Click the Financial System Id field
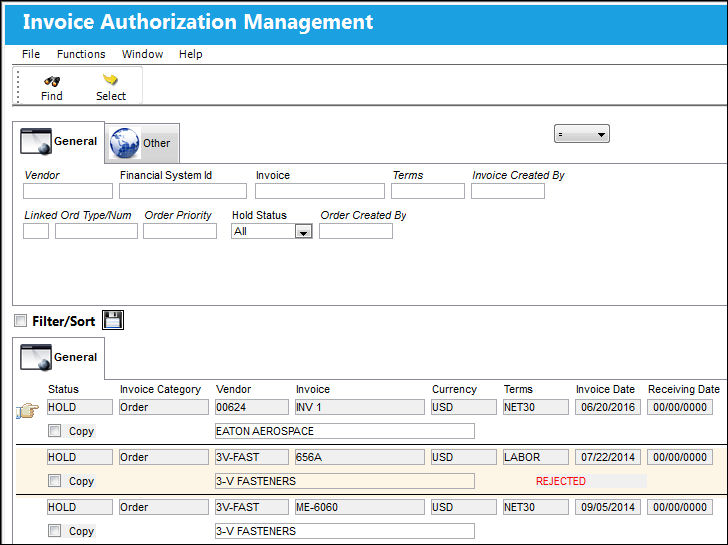The height and width of the screenshot is (545, 728). click(183, 191)
